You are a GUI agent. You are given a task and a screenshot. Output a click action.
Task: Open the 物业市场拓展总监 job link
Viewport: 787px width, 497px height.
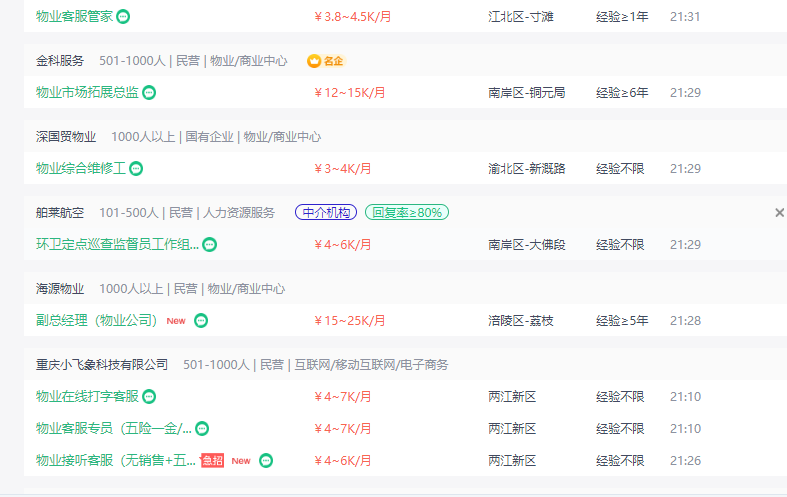[87, 92]
